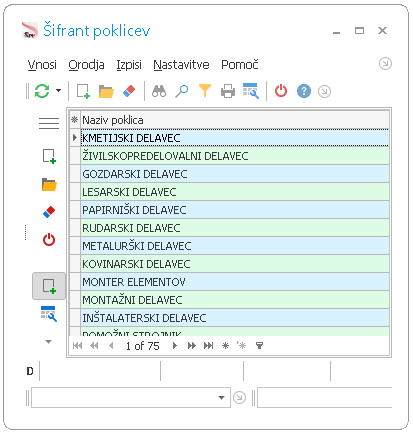The height and width of the screenshot is (436, 413).
Task: Click the printer icon in toolbar
Action: pyautogui.click(x=228, y=91)
